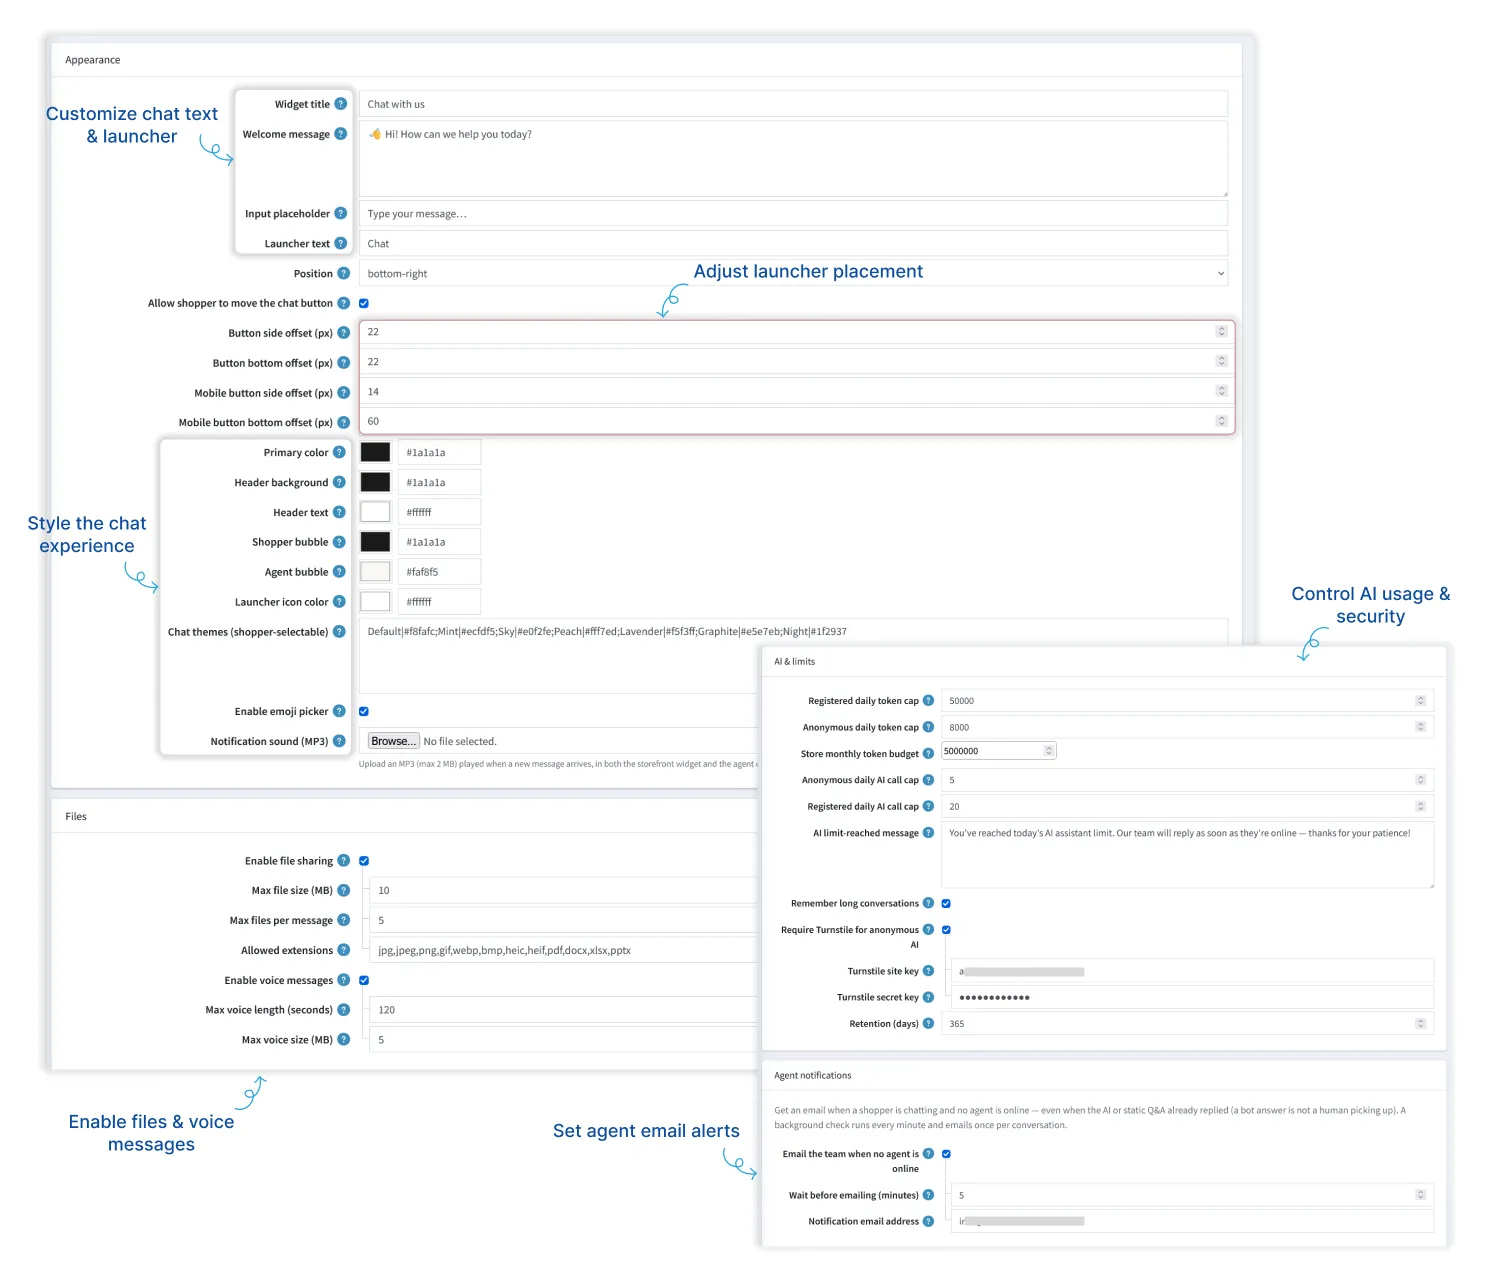Toggle Remember long conversations checkbox
The image size is (1500, 1275).
(x=946, y=903)
